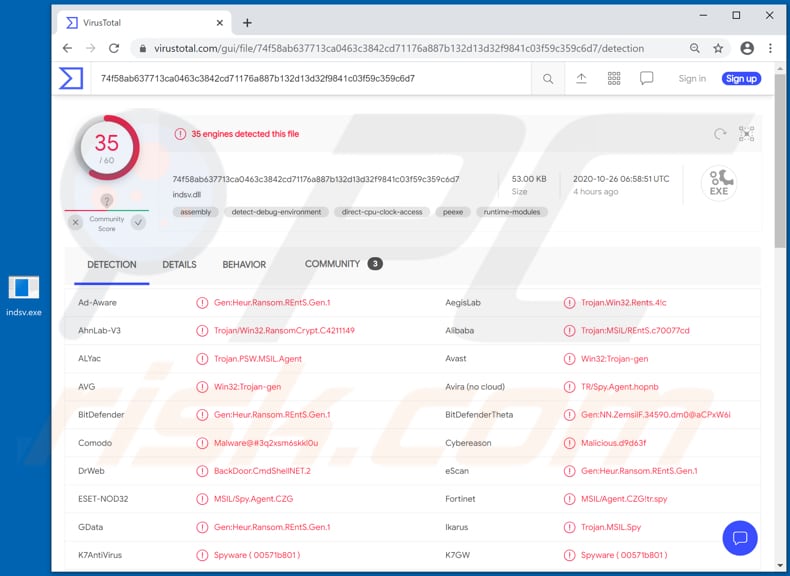The height and width of the screenshot is (576, 790).
Task: Click the MSIL/Spy.Agent.CZG result
Action: click(x=253, y=499)
